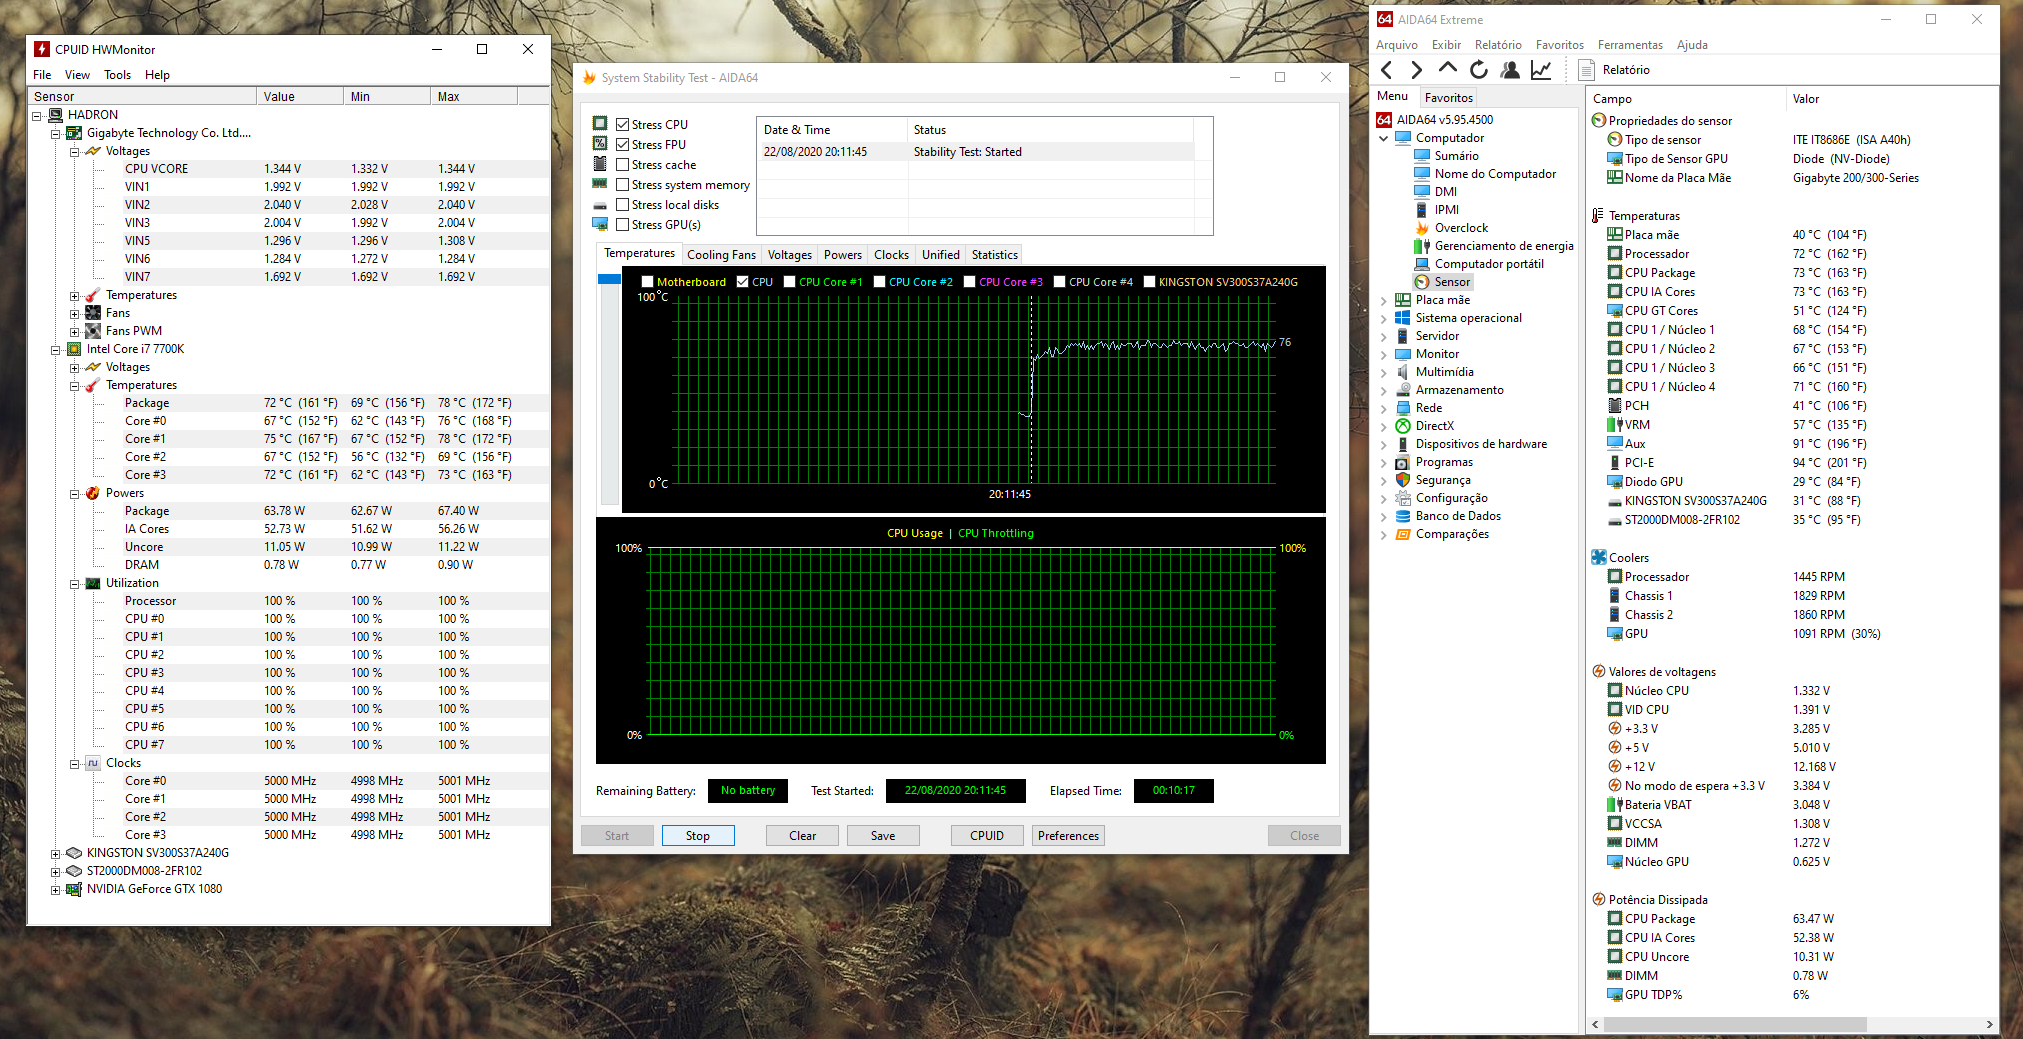Viewport: 2023px width, 1039px height.
Task: Expand the ST2000DM008-2FR102 drive node
Action: pos(55,872)
